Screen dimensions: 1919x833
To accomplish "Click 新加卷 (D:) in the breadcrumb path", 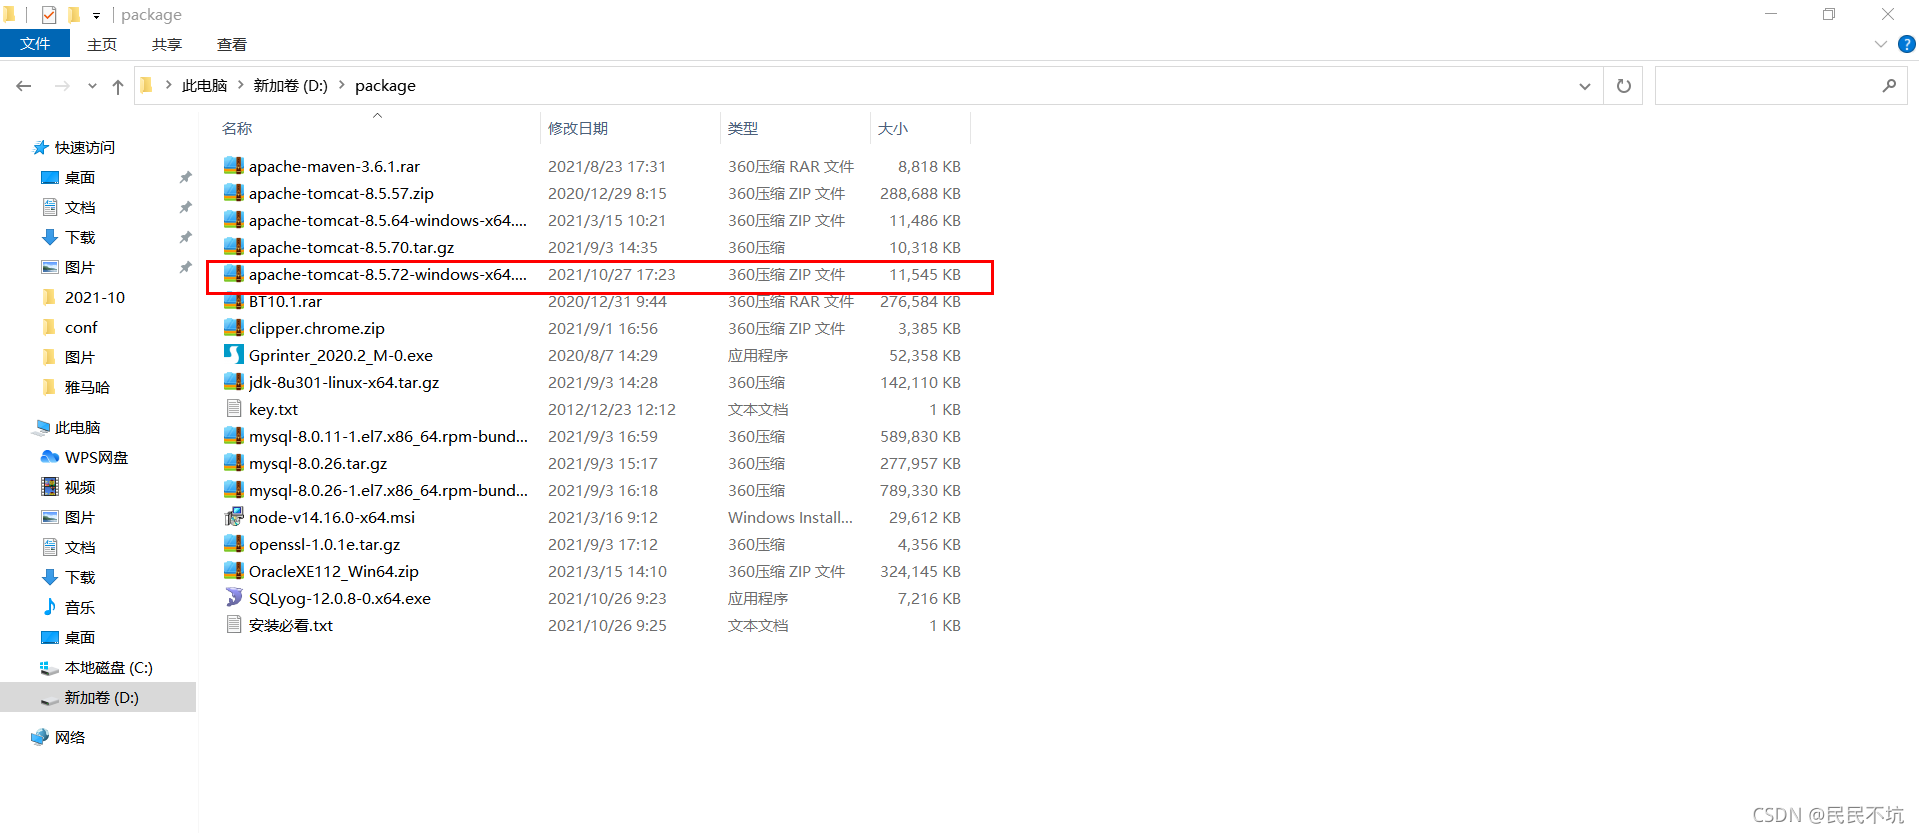I will point(291,85).
